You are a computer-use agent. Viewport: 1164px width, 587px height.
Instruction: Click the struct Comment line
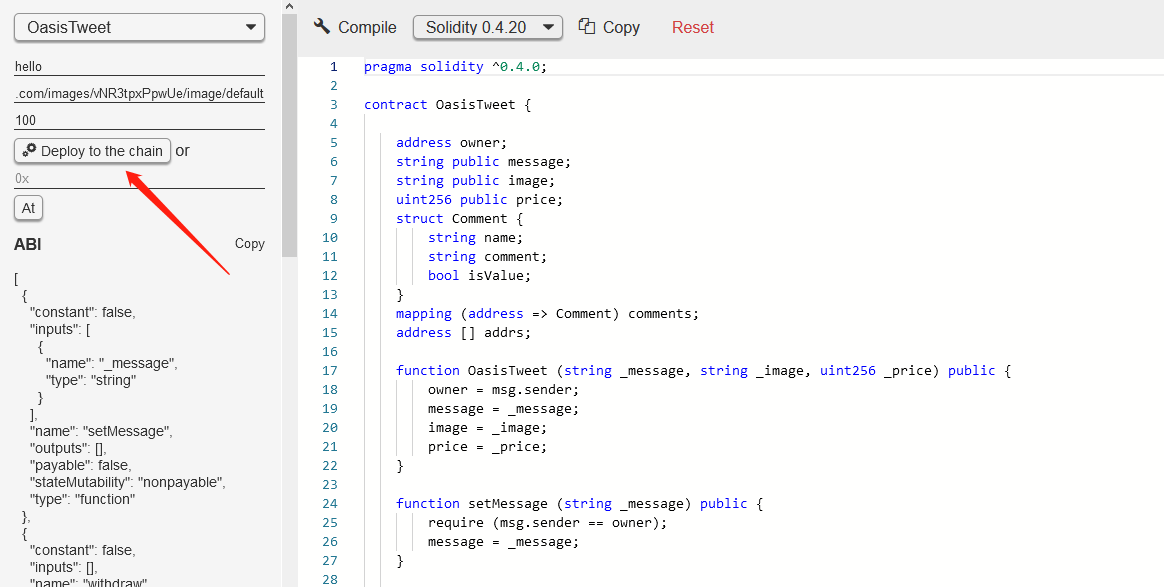point(460,219)
